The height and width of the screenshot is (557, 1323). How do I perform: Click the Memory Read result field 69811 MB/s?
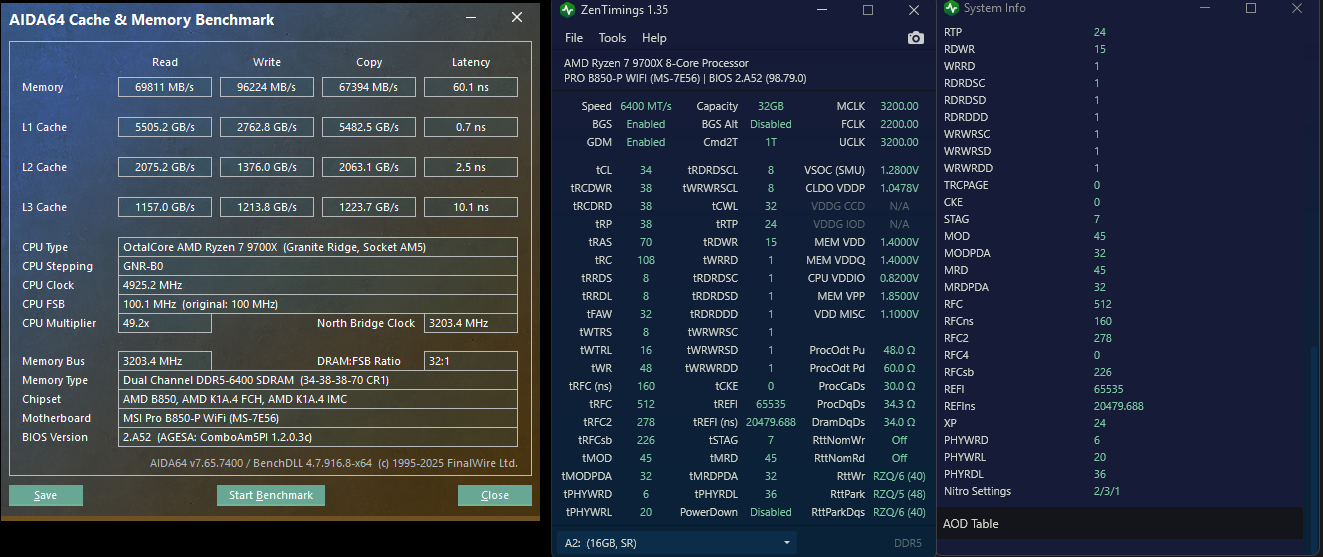point(165,87)
